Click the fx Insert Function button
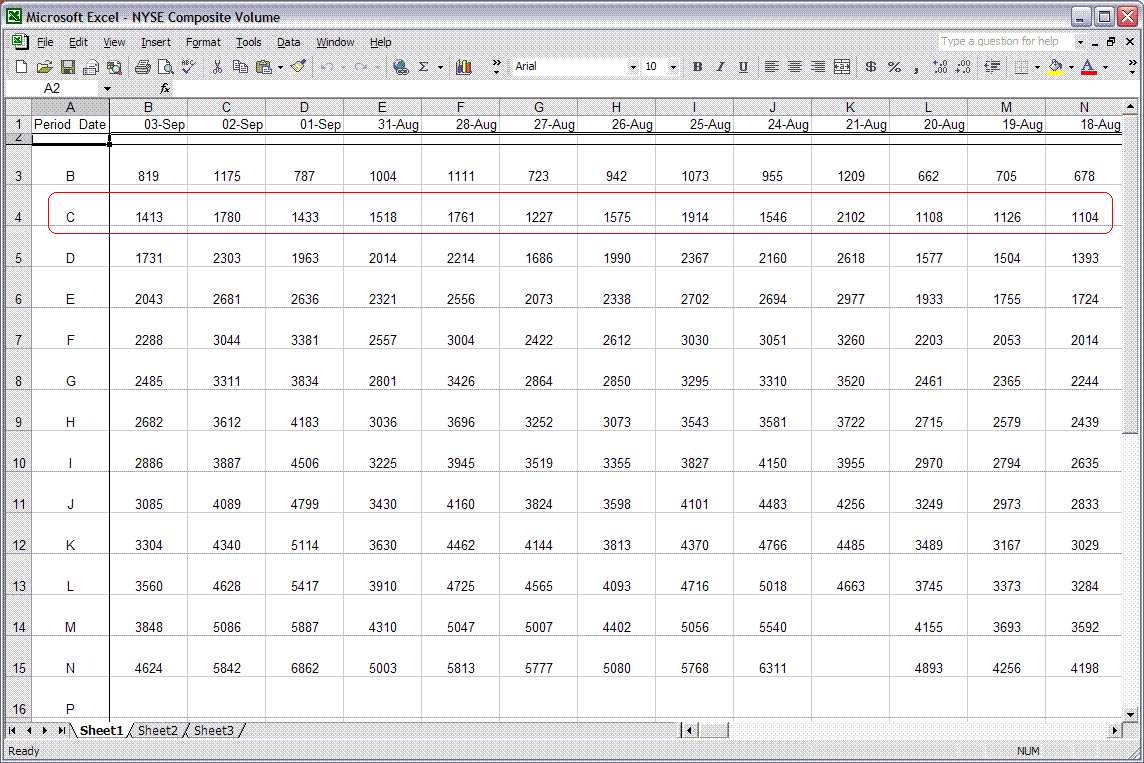The image size is (1144, 763). [x=165, y=88]
